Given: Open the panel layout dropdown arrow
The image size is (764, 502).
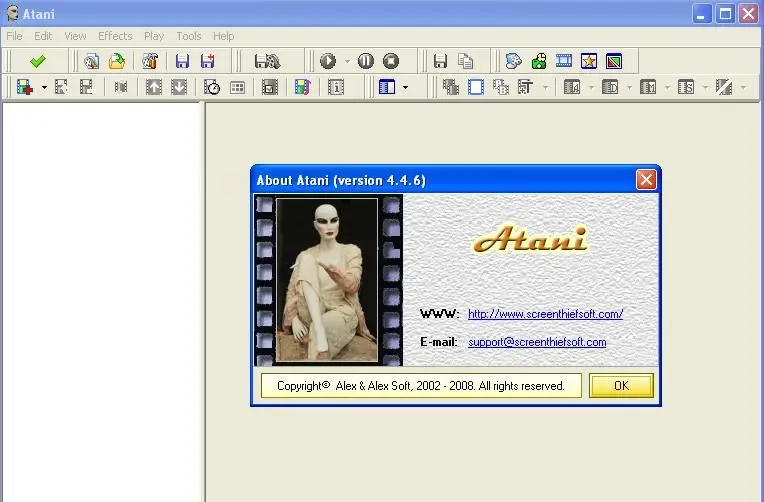Looking at the screenshot, I should tap(405, 88).
